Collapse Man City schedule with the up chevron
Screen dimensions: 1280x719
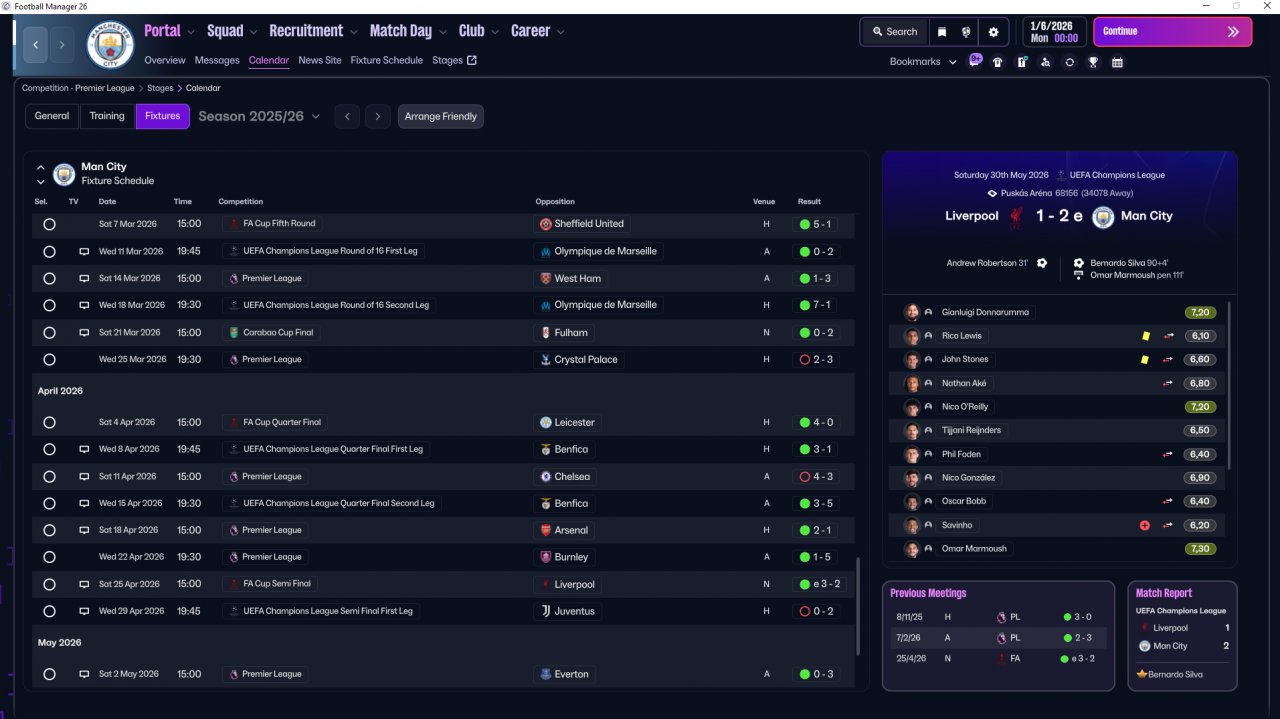tap(41, 168)
